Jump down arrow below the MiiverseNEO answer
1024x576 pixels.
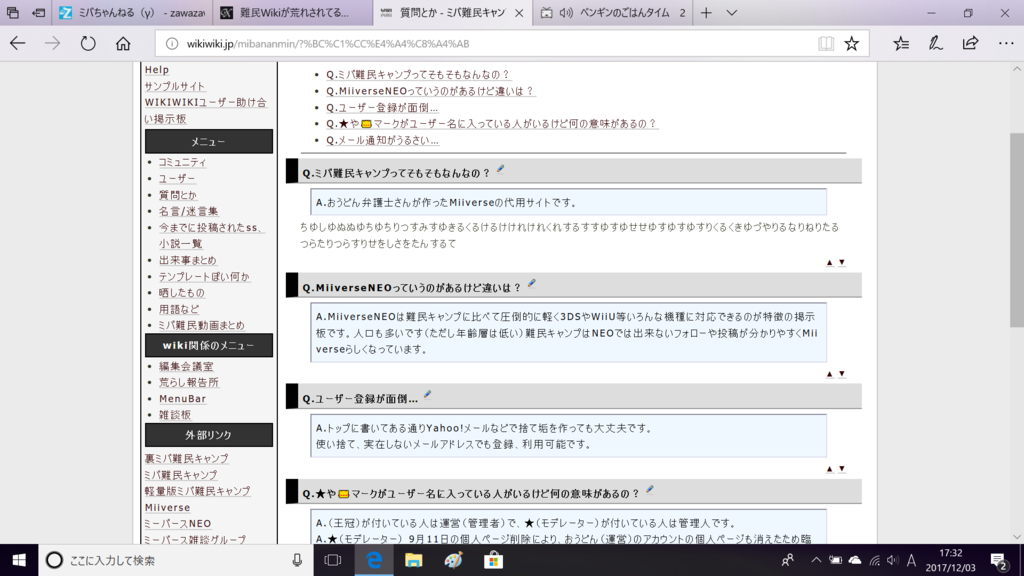point(842,374)
